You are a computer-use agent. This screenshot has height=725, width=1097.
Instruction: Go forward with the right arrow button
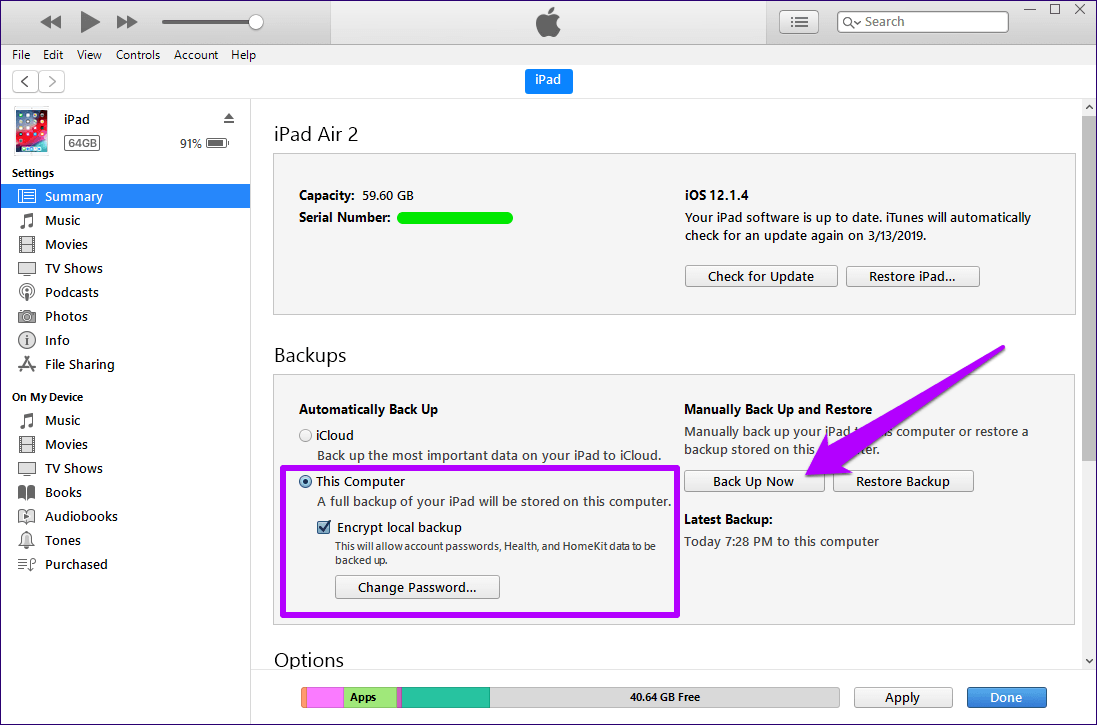pyautogui.click(x=52, y=81)
